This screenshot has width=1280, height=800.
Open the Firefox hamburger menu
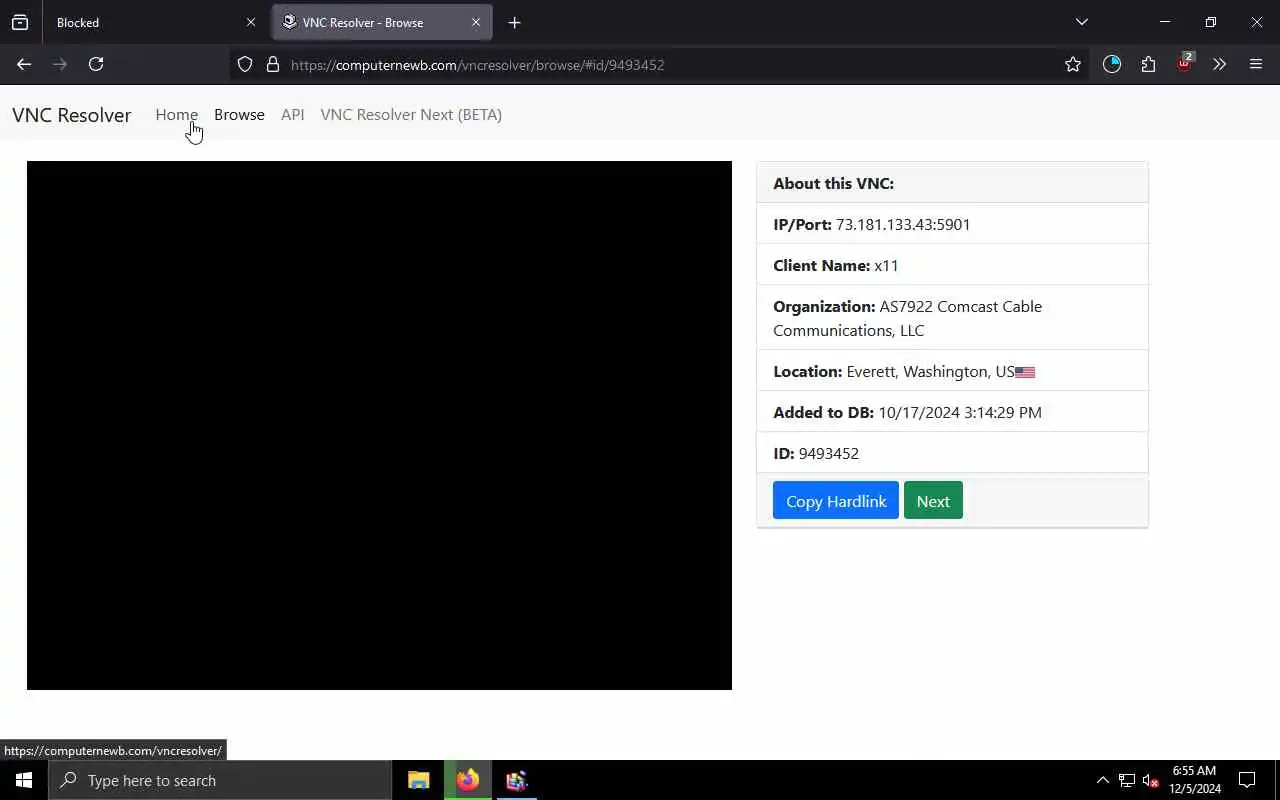pos(1256,64)
